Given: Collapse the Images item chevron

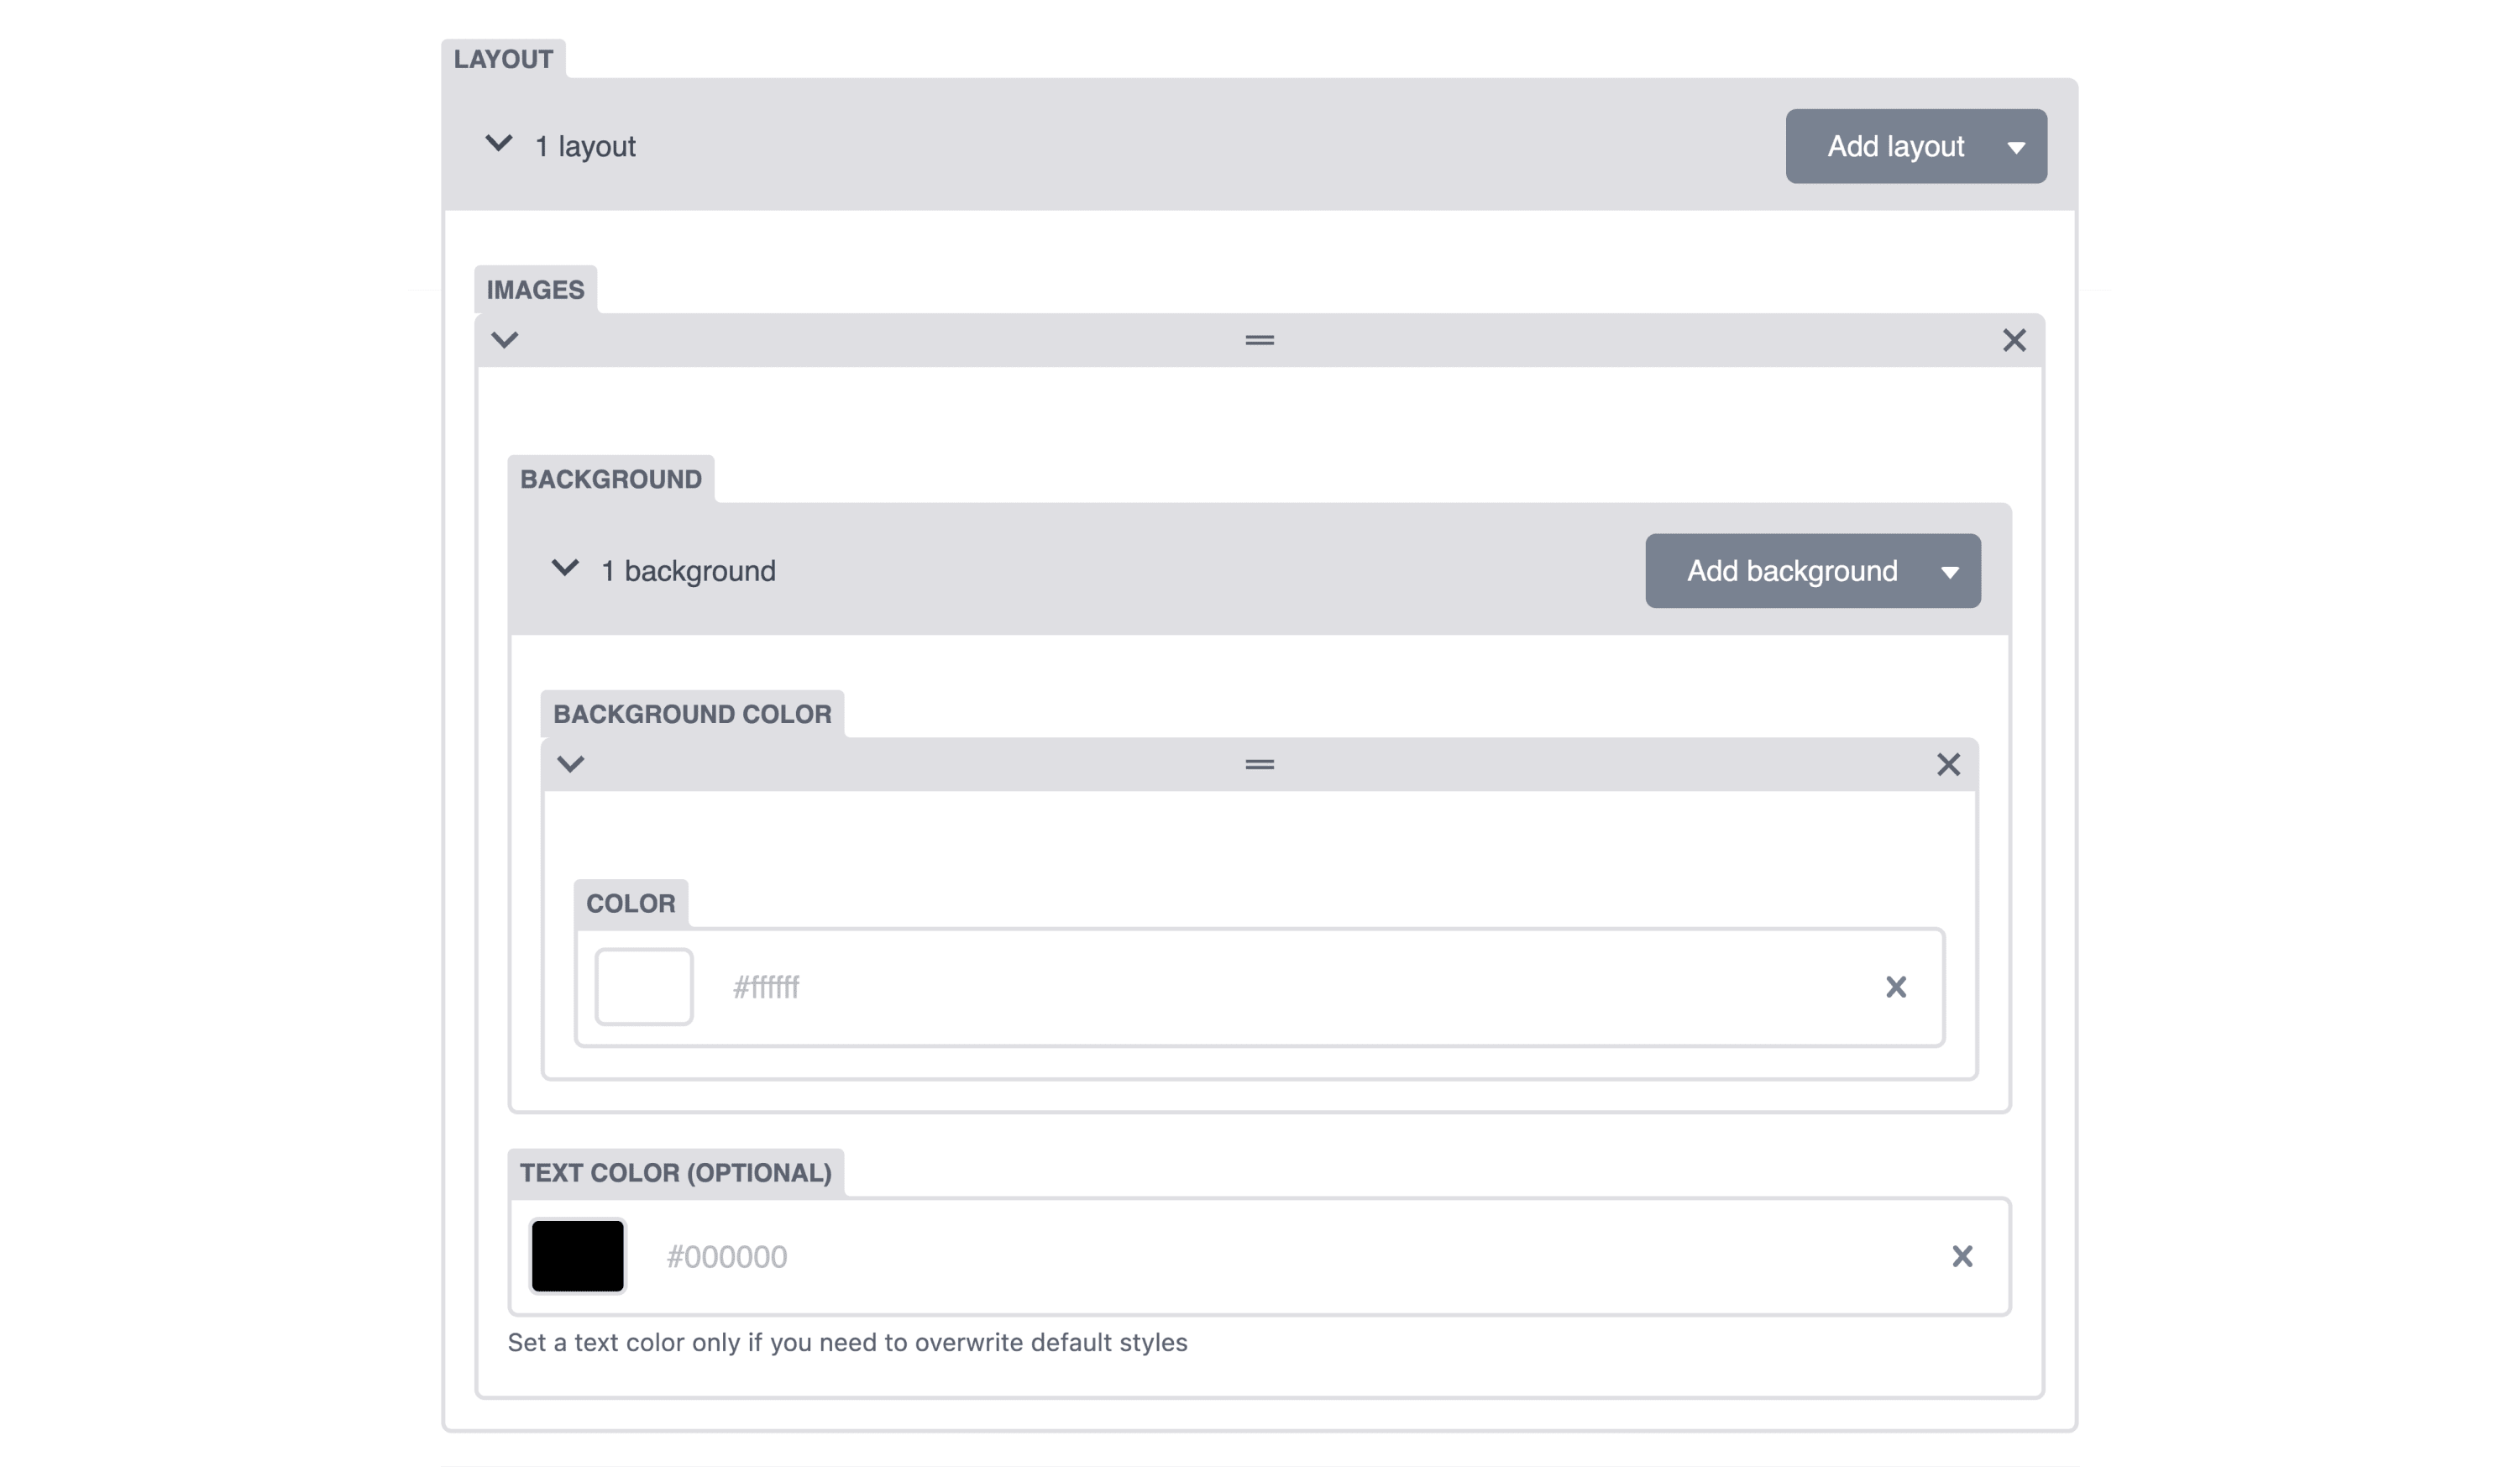Looking at the screenshot, I should [505, 340].
